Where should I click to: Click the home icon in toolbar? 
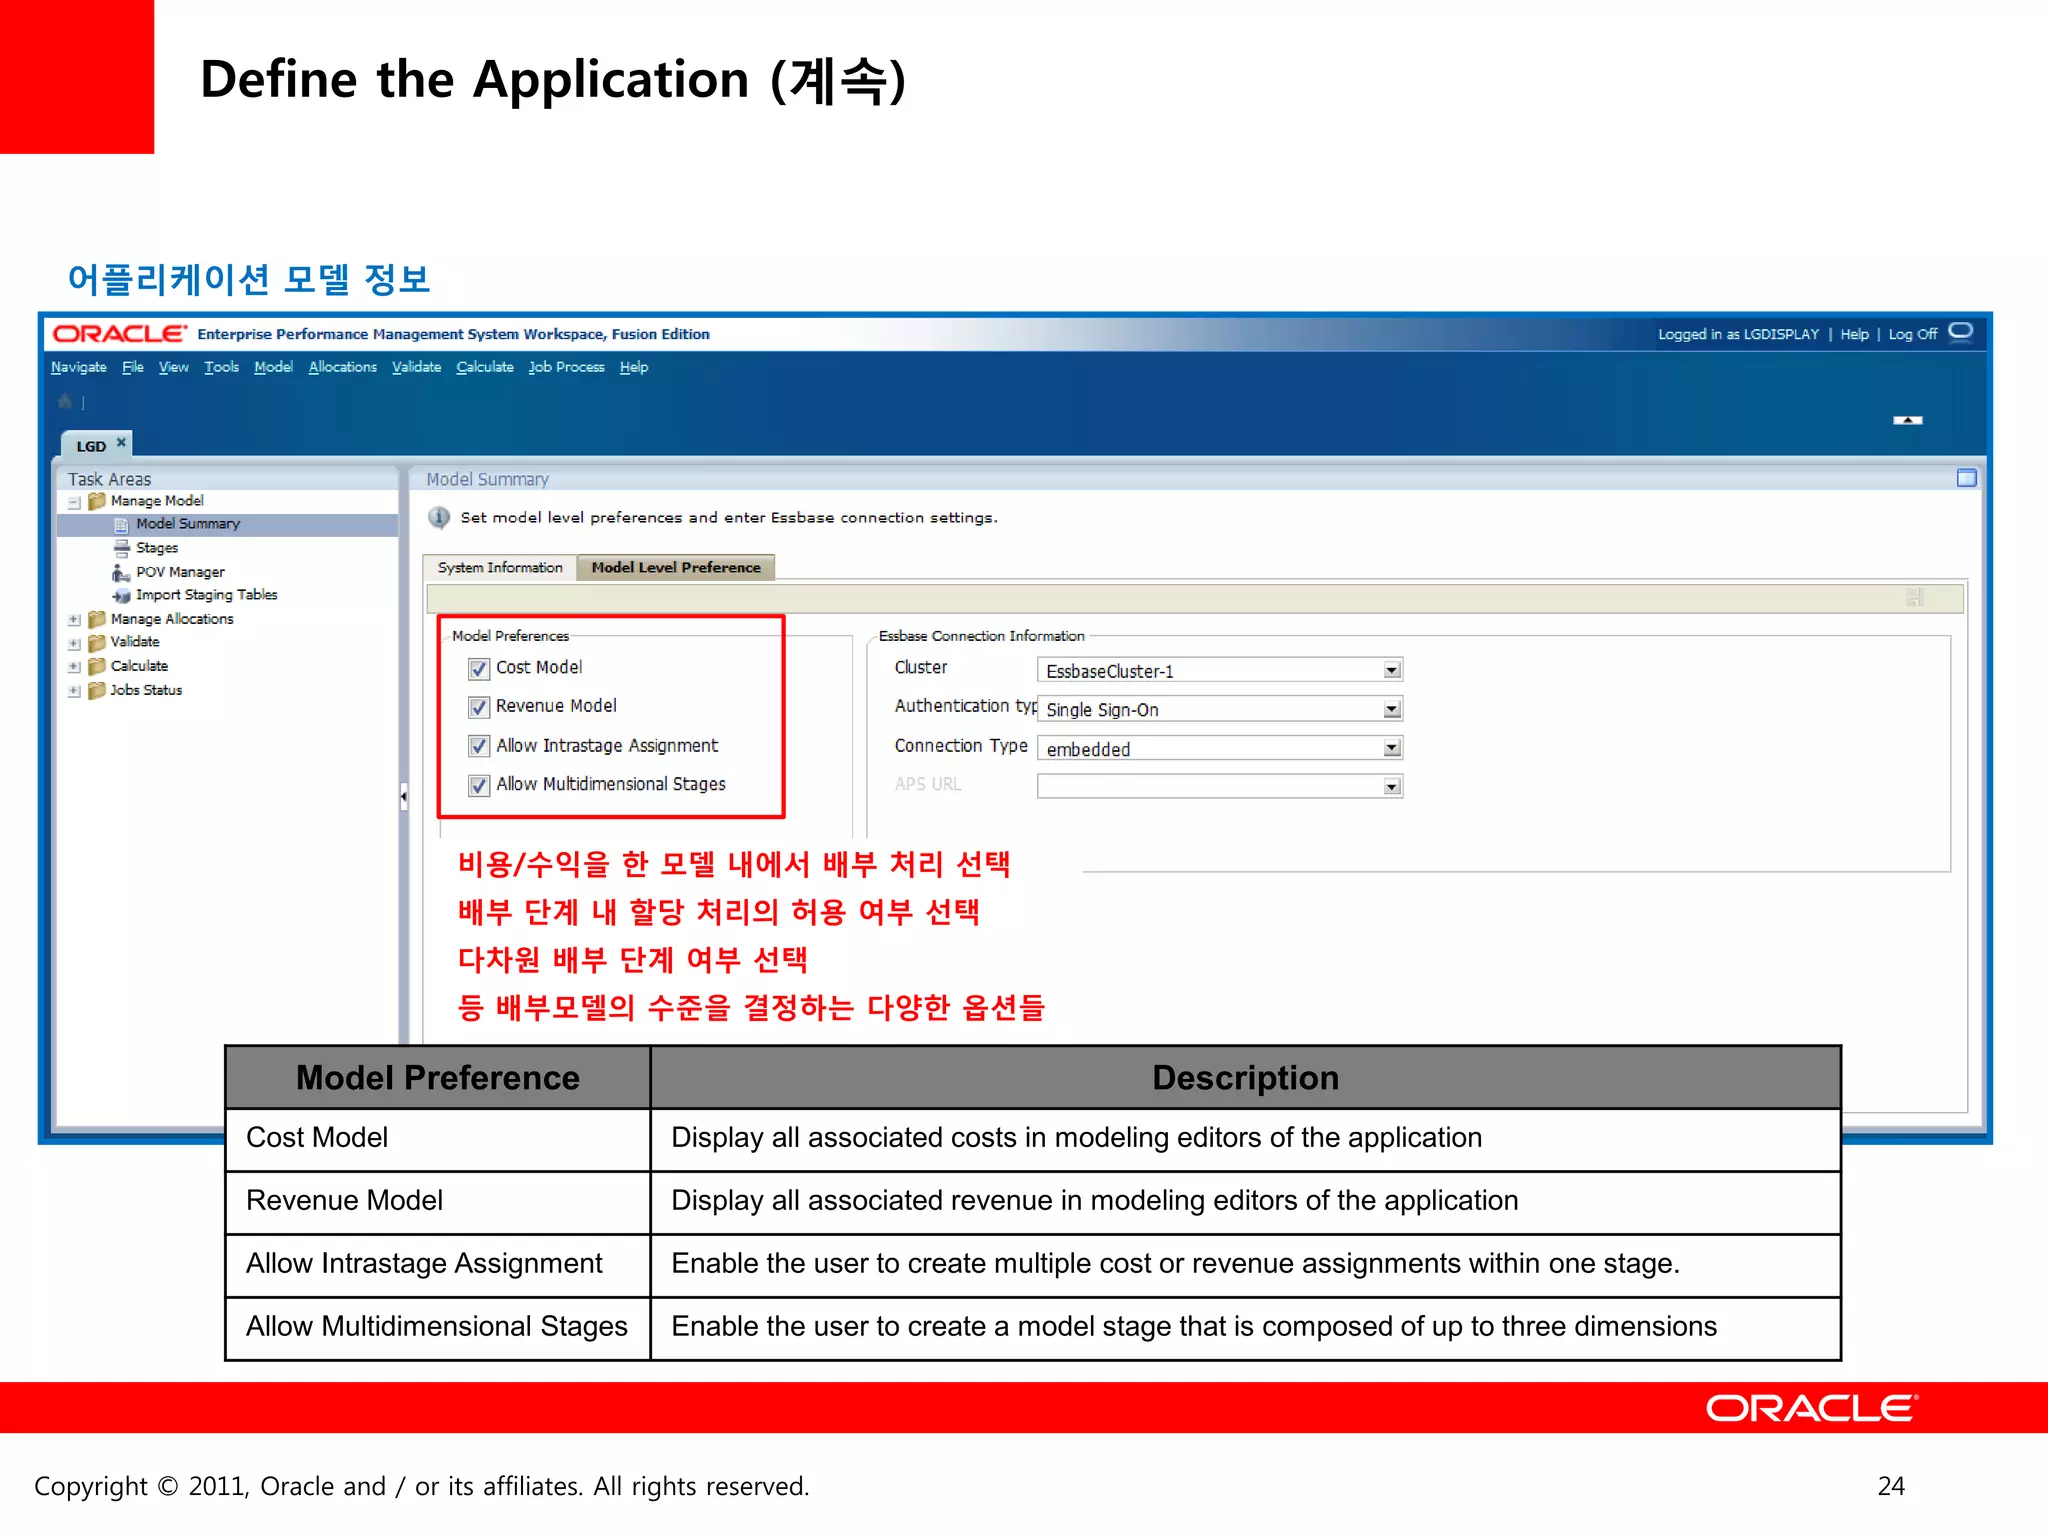coord(65,401)
